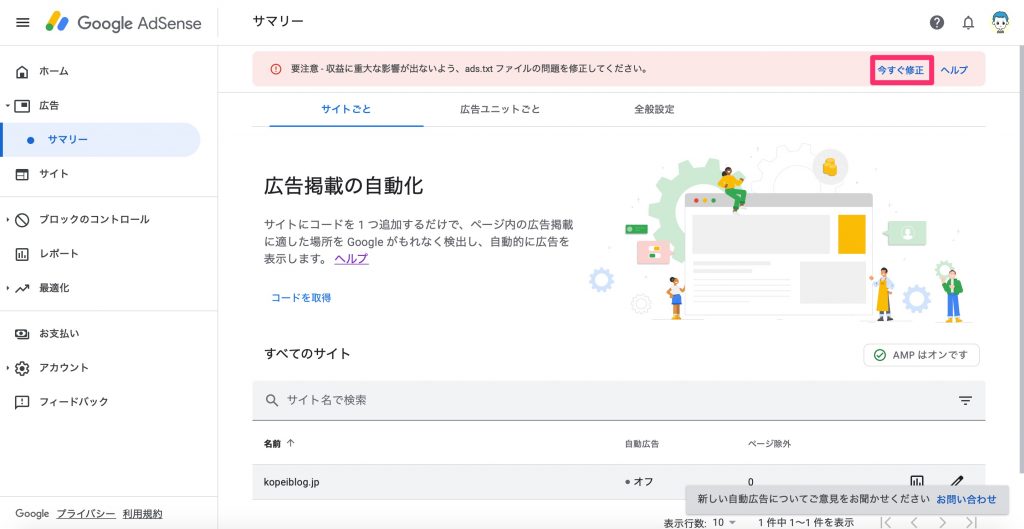Open notifications bell icon
Screen dimensions: 1024x529
[968, 22]
